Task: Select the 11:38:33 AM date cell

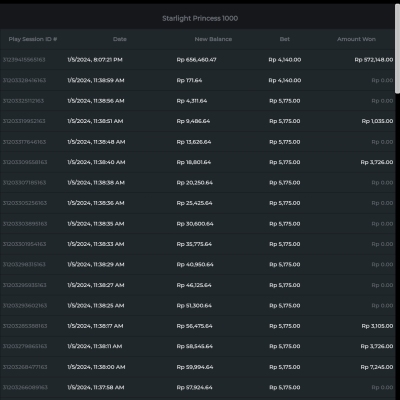Action: tap(96, 244)
